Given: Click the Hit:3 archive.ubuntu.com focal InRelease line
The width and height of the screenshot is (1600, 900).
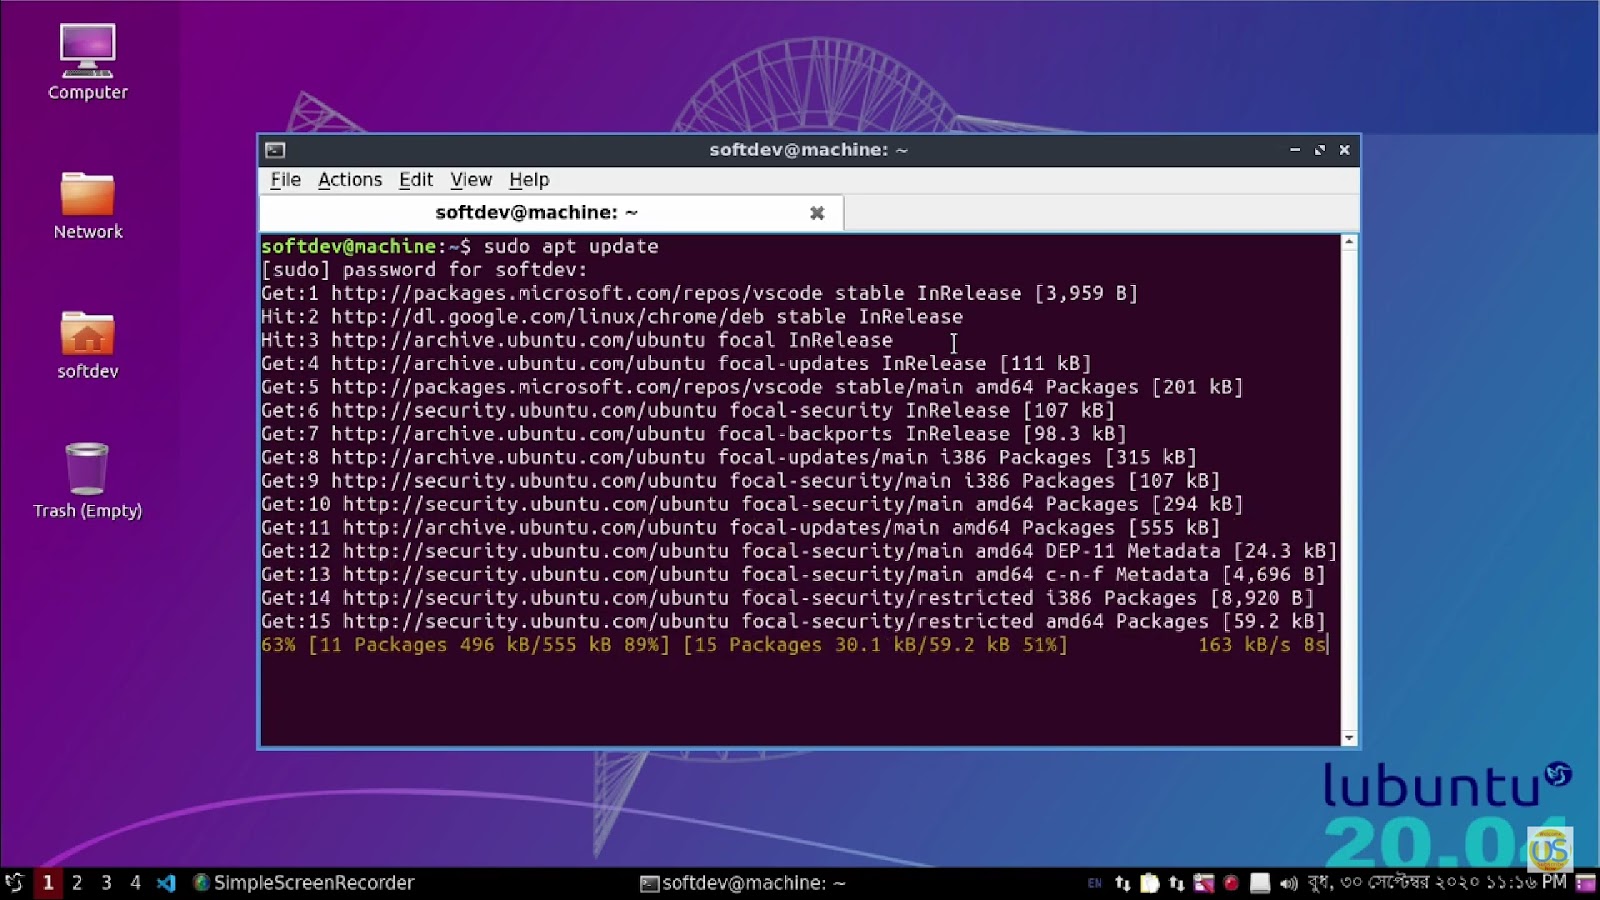Looking at the screenshot, I should click(x=577, y=340).
